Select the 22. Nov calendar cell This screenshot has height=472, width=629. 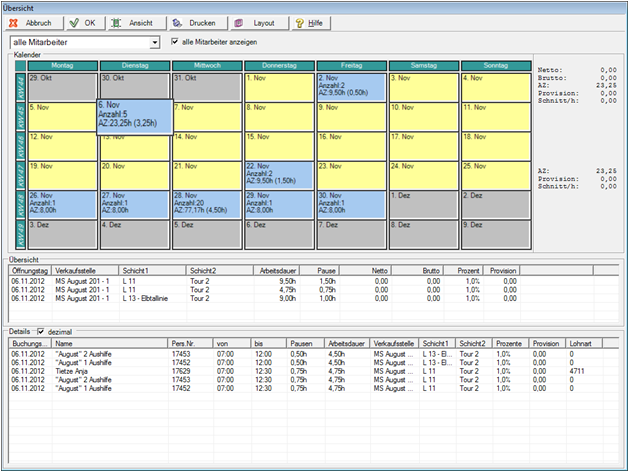(279, 176)
